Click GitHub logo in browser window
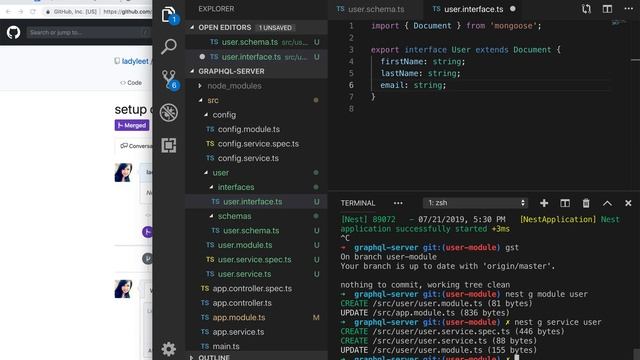The height and width of the screenshot is (360, 640). (x=13, y=32)
